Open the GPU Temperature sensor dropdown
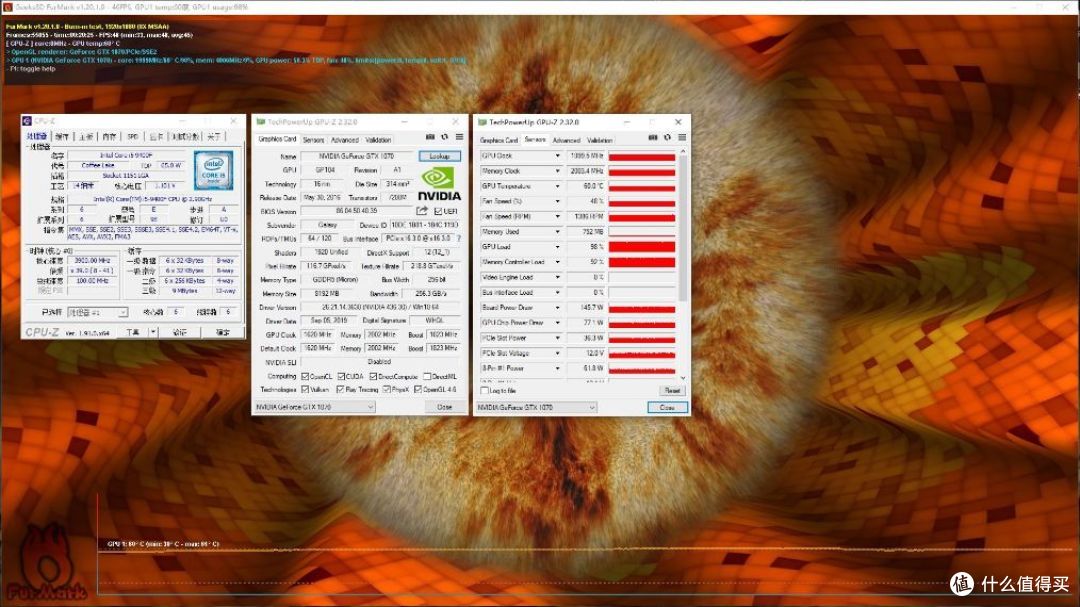 (x=557, y=187)
